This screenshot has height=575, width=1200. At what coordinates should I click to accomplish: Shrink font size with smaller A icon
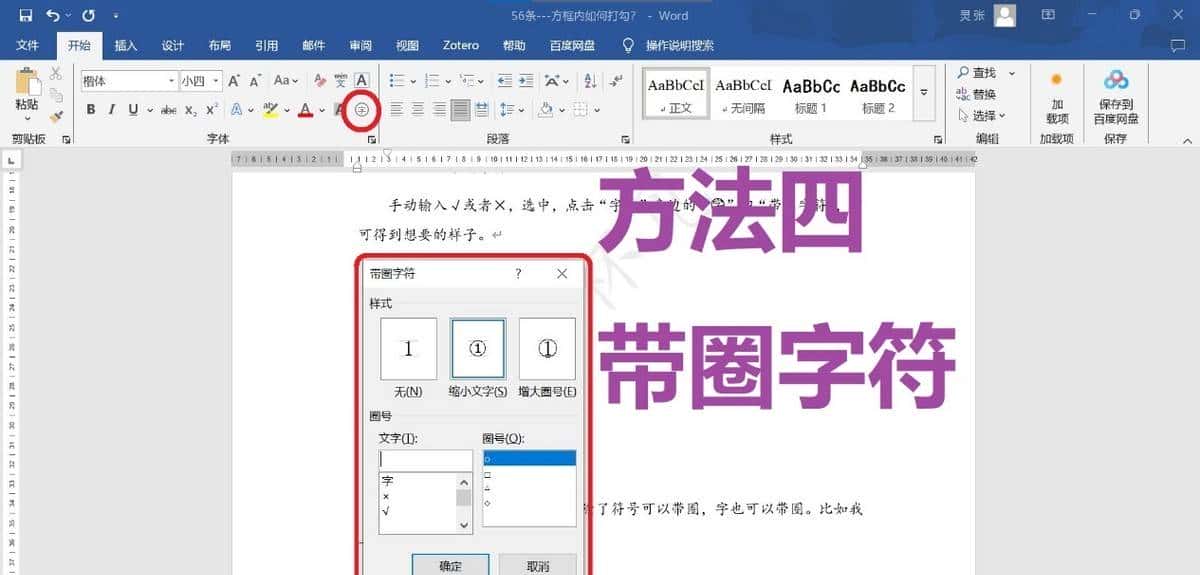point(256,81)
